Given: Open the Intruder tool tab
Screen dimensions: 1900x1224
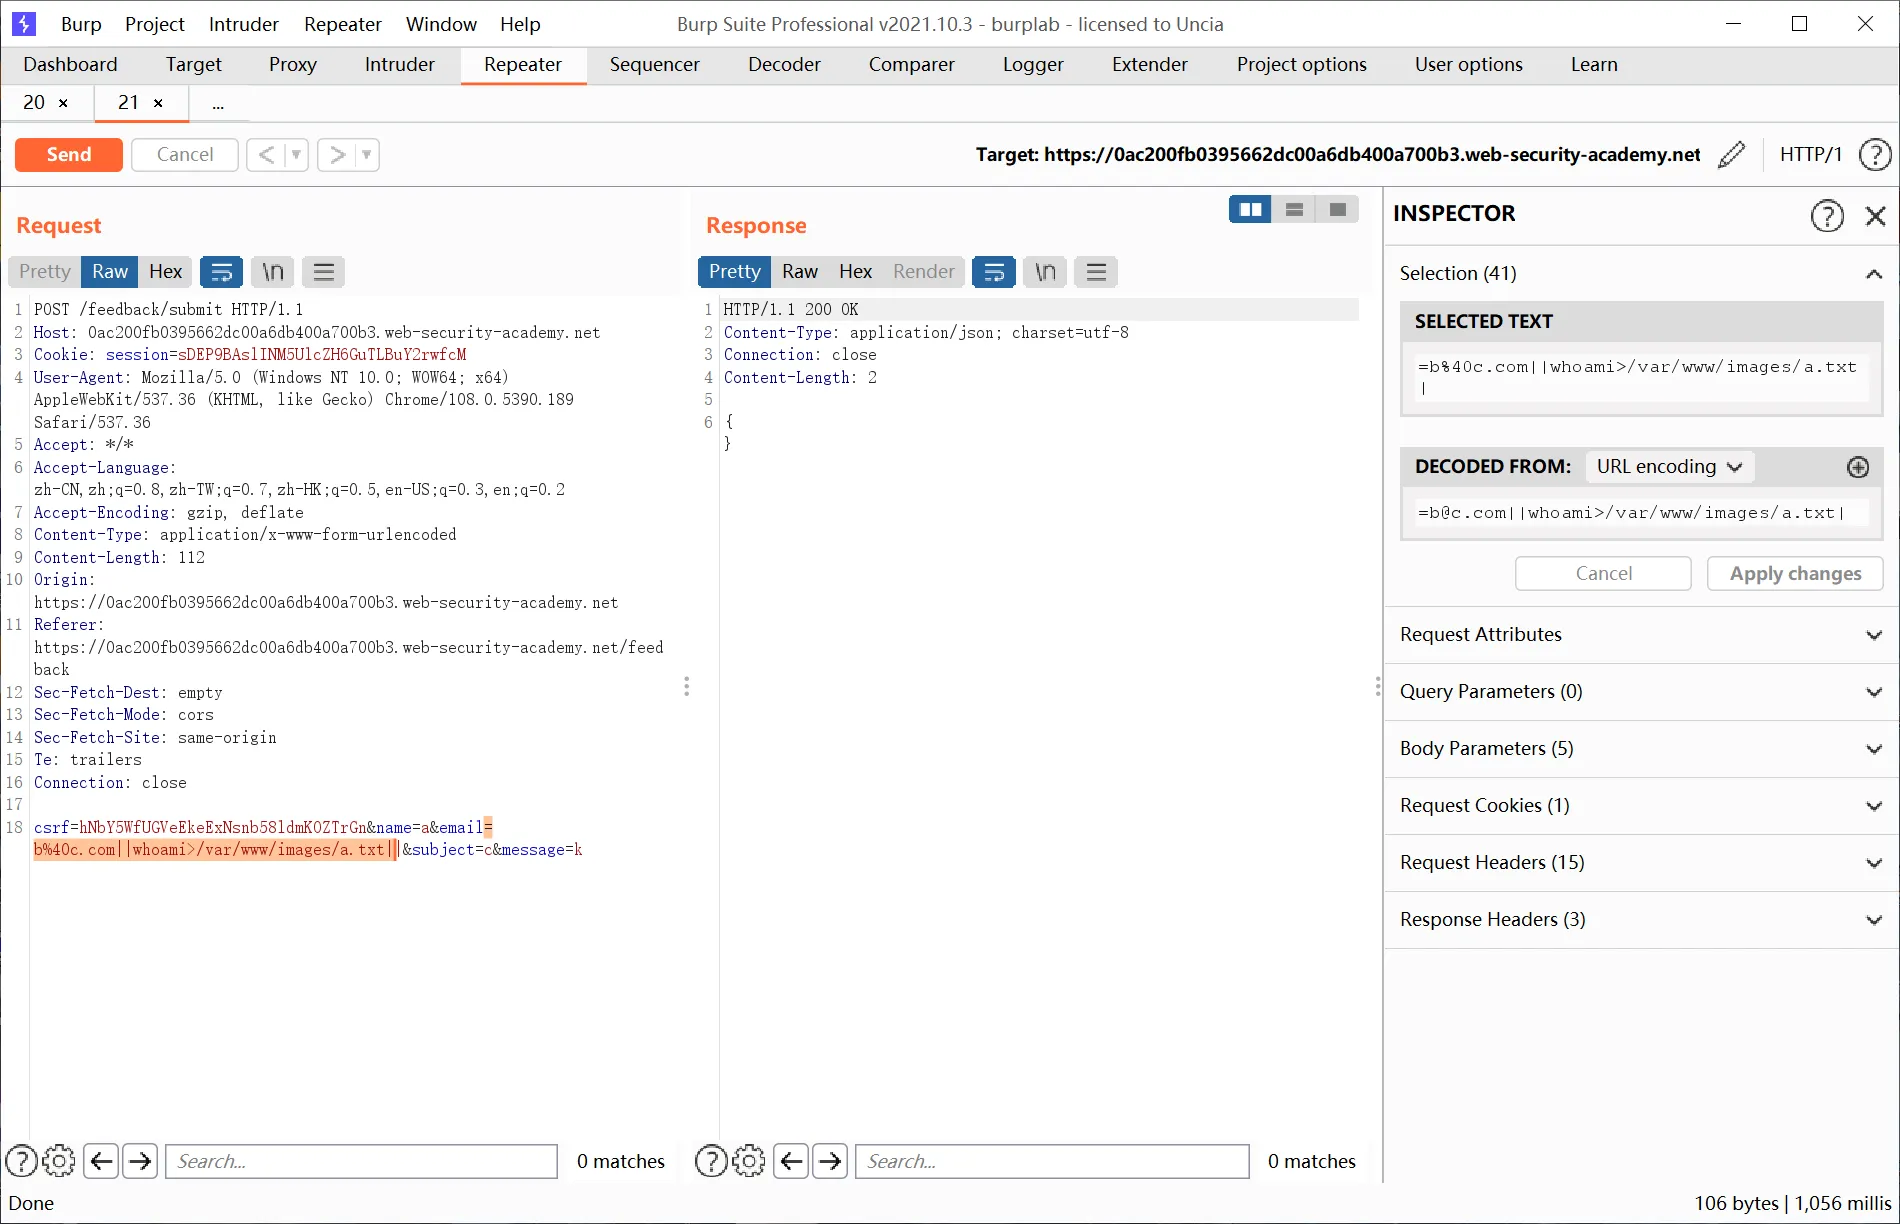Looking at the screenshot, I should pyautogui.click(x=400, y=65).
